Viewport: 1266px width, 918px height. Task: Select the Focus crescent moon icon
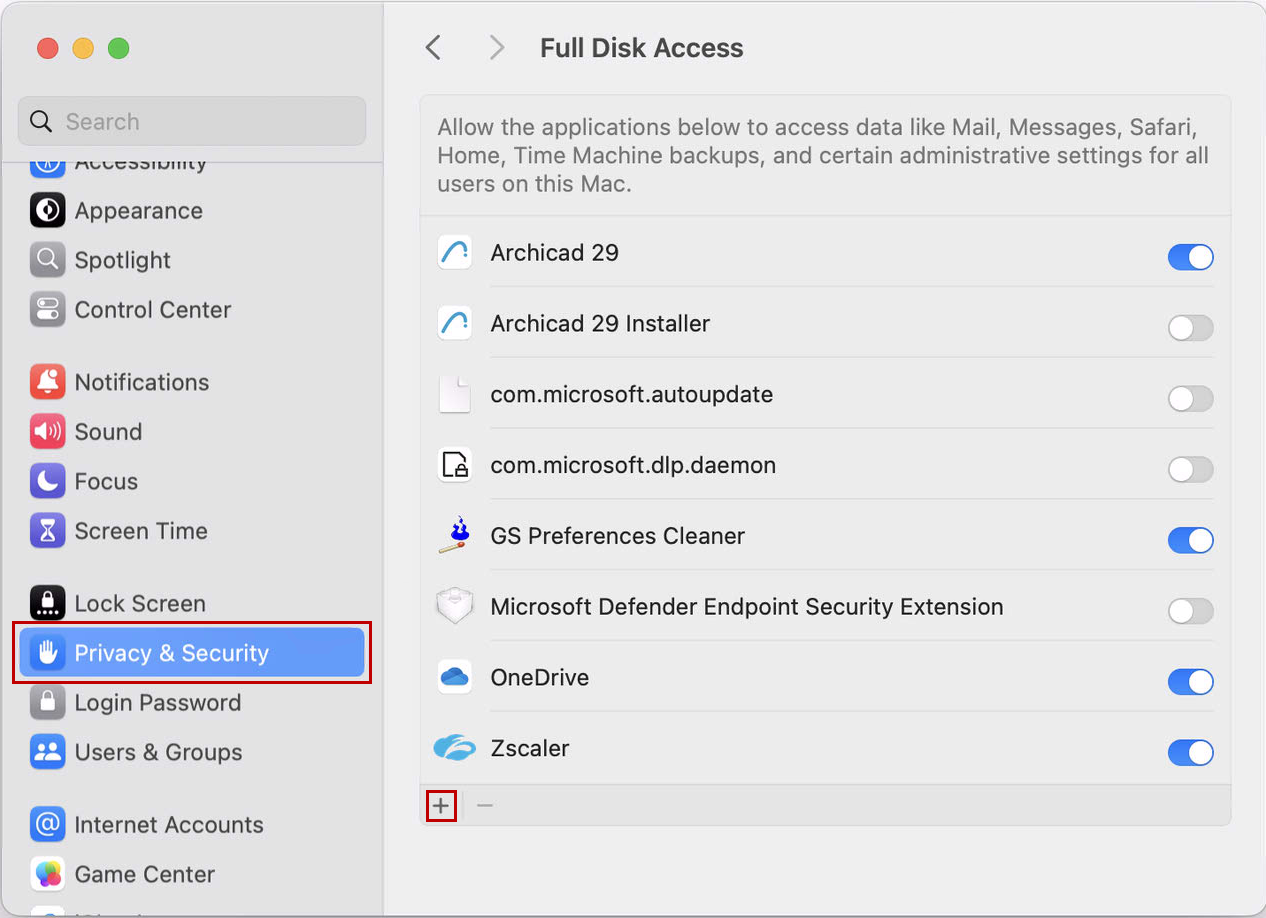47,481
